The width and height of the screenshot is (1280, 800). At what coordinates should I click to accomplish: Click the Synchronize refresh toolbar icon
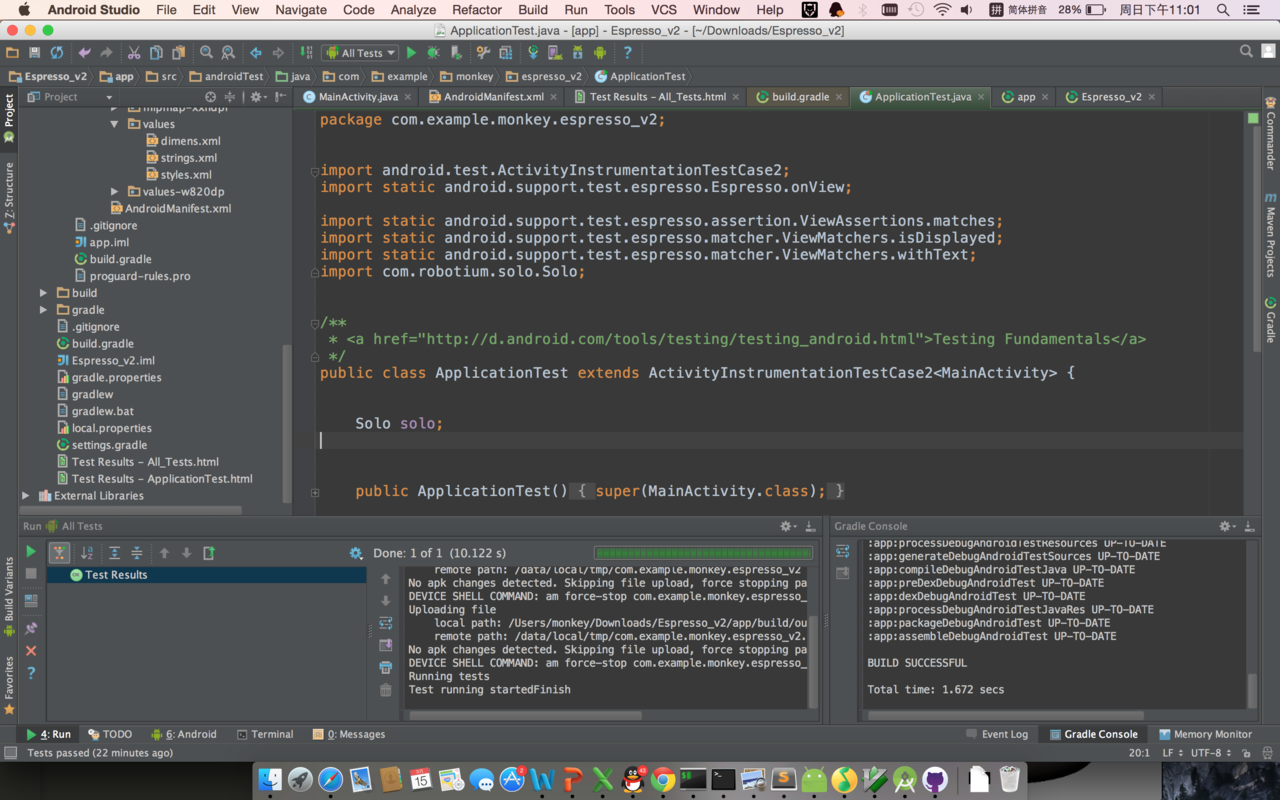[56, 53]
